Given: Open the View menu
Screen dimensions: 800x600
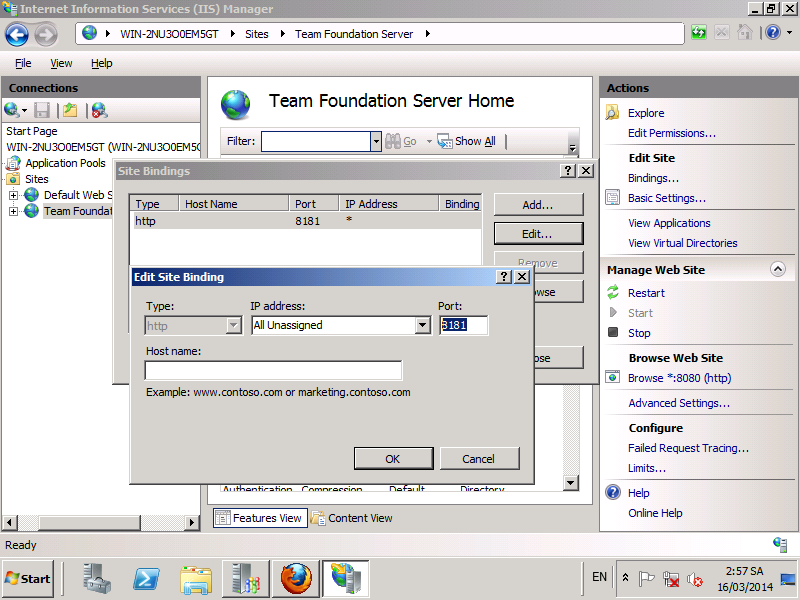Looking at the screenshot, I should point(61,63).
